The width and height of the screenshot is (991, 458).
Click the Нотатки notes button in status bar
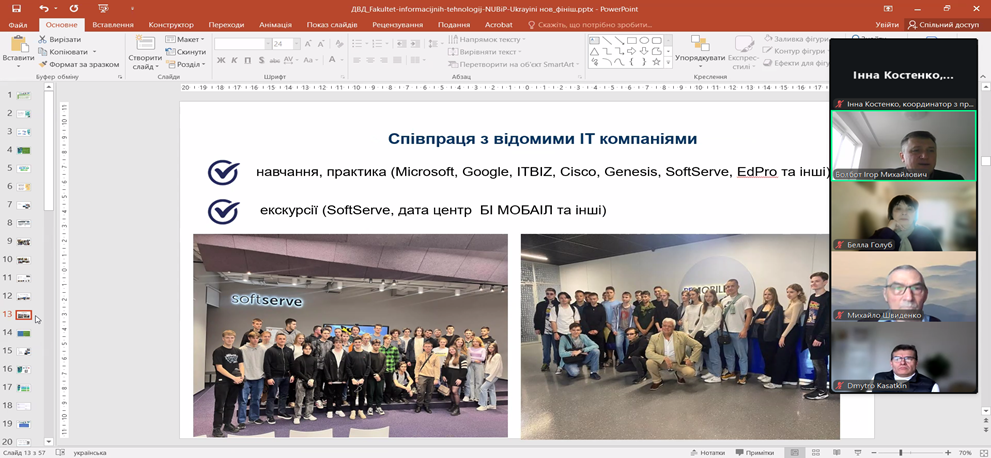pyautogui.click(x=708, y=452)
